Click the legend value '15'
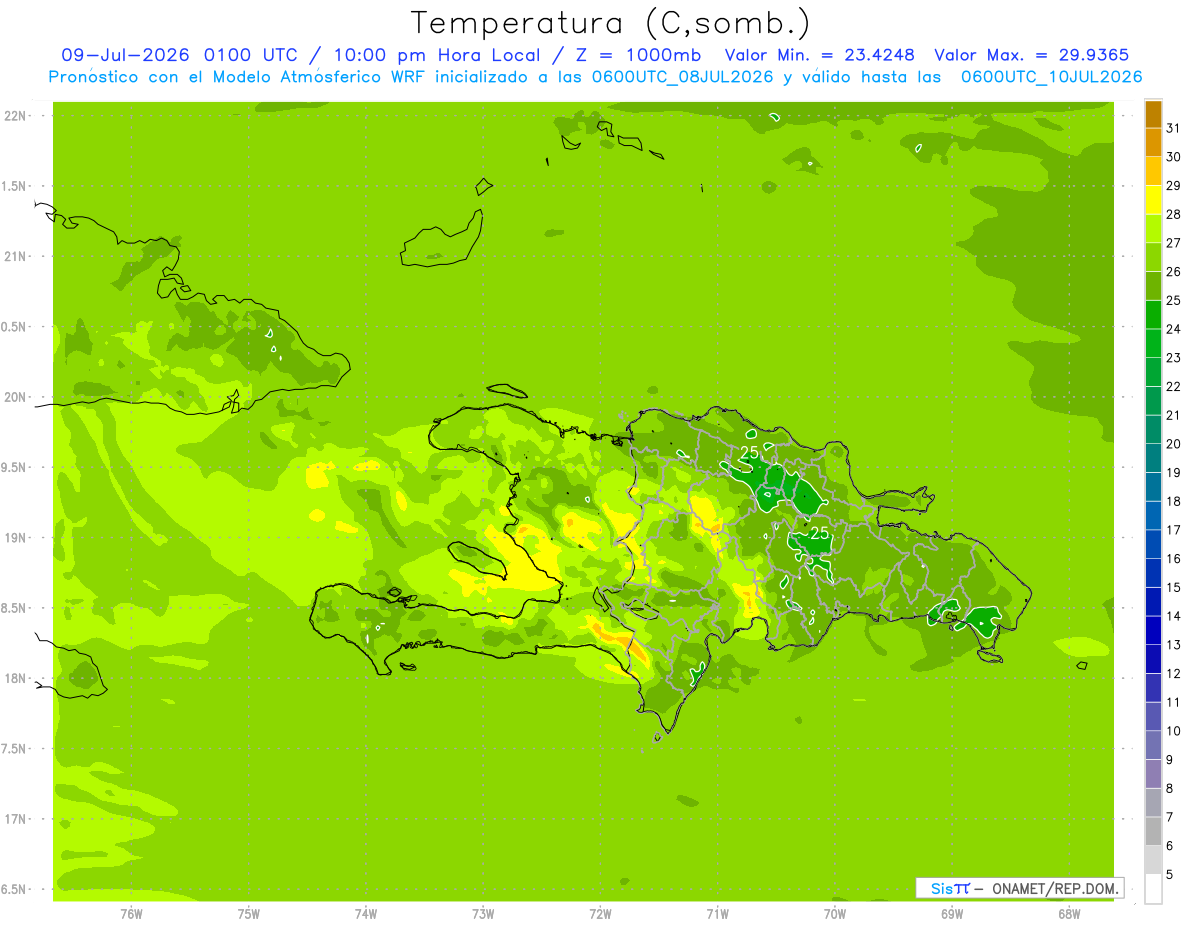Viewport: 1200px width, 927px height. click(1173, 587)
